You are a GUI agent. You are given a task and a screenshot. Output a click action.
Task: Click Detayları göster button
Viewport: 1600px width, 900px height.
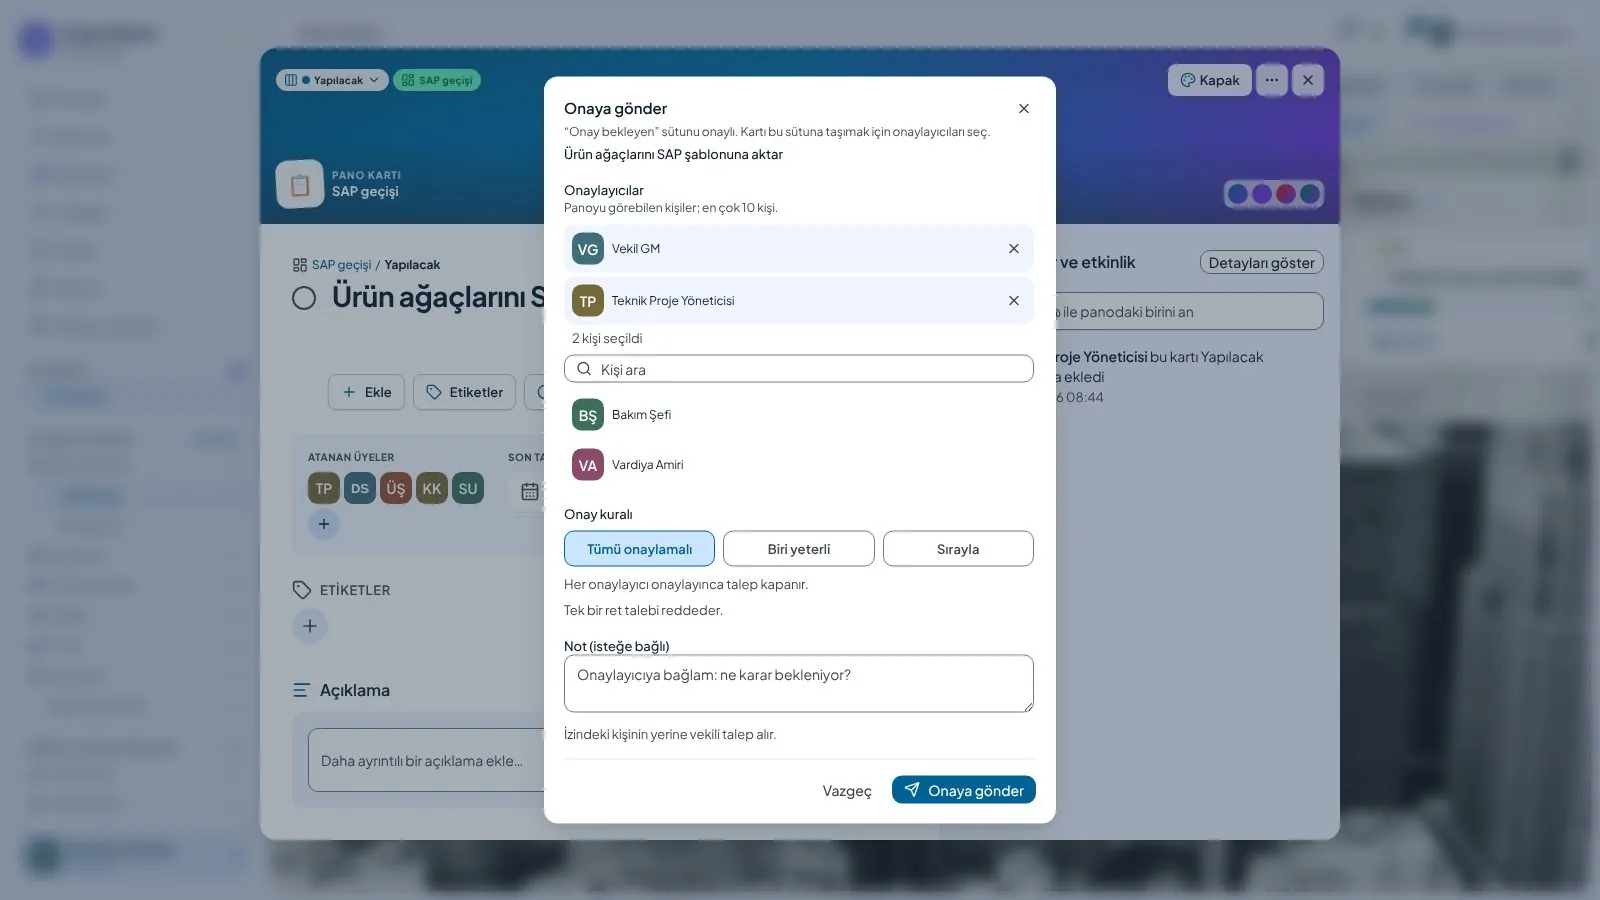[1262, 263]
